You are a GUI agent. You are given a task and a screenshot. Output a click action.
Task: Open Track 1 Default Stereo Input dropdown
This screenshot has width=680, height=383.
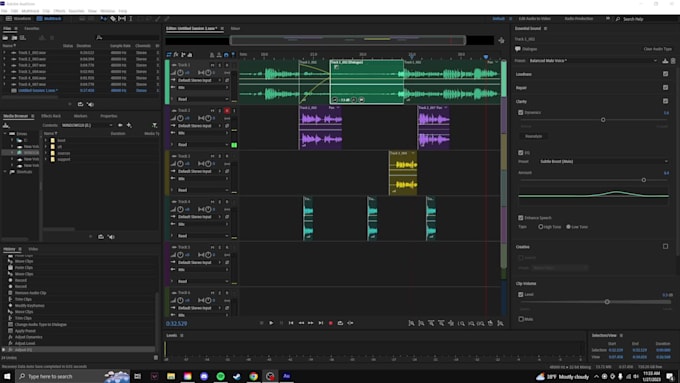200,80
